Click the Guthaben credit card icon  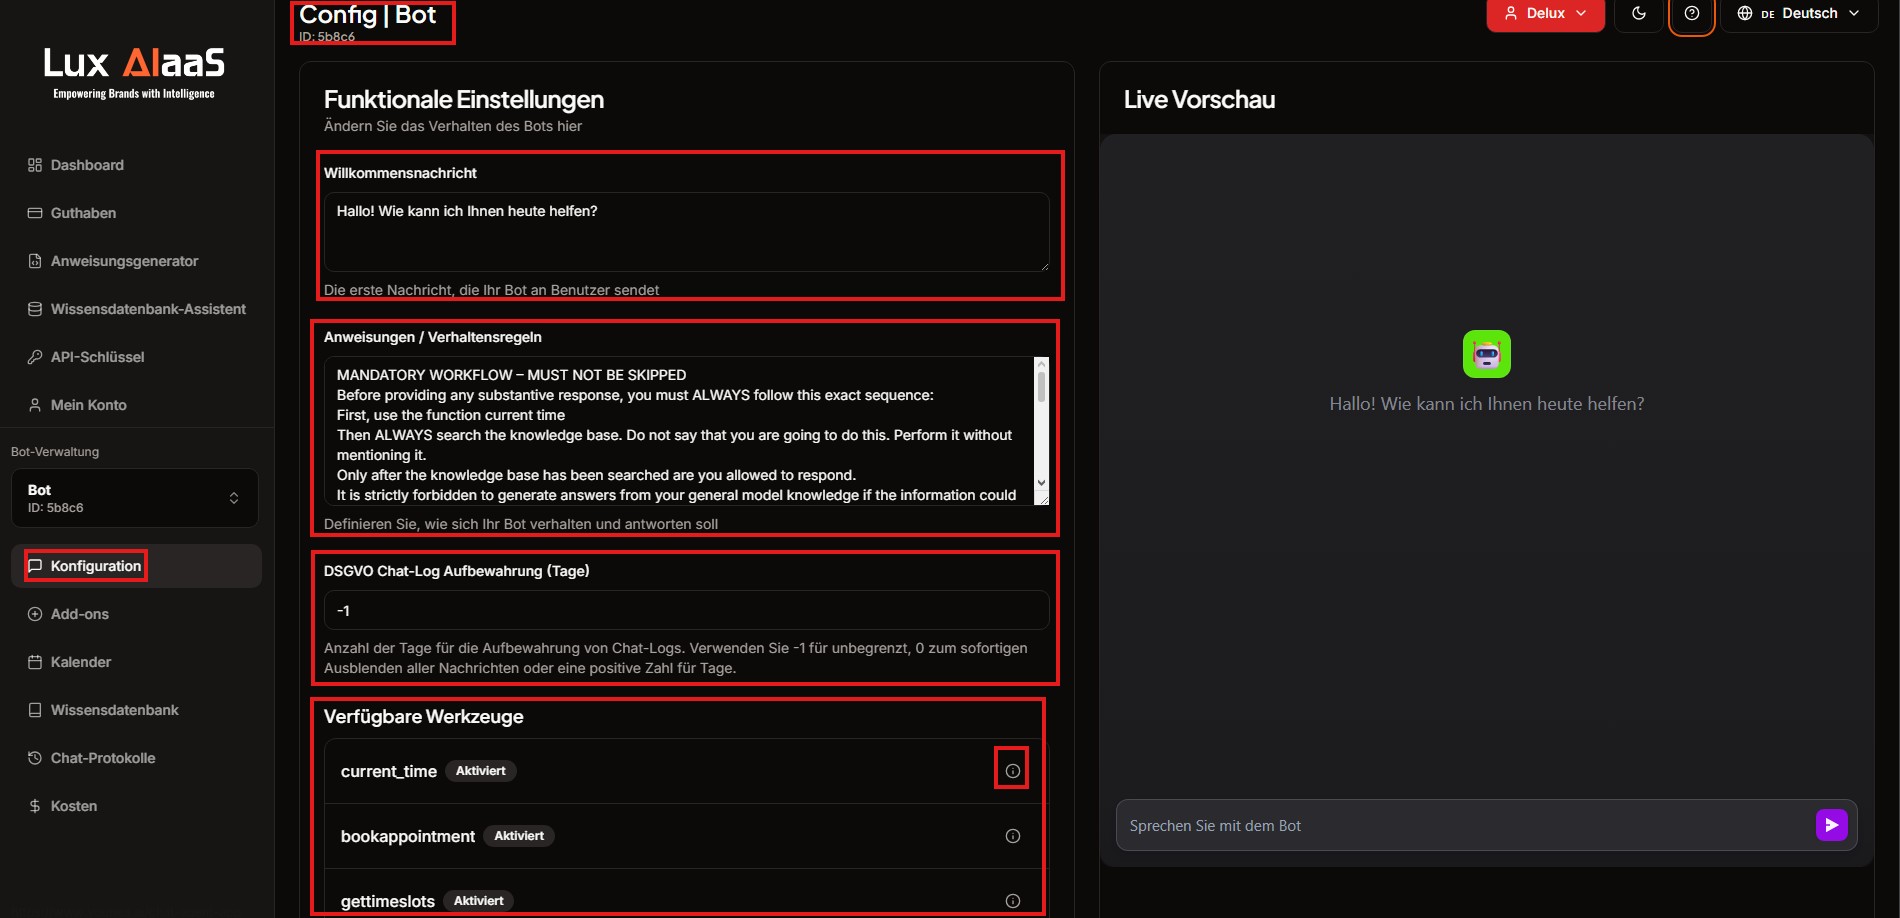[35, 213]
